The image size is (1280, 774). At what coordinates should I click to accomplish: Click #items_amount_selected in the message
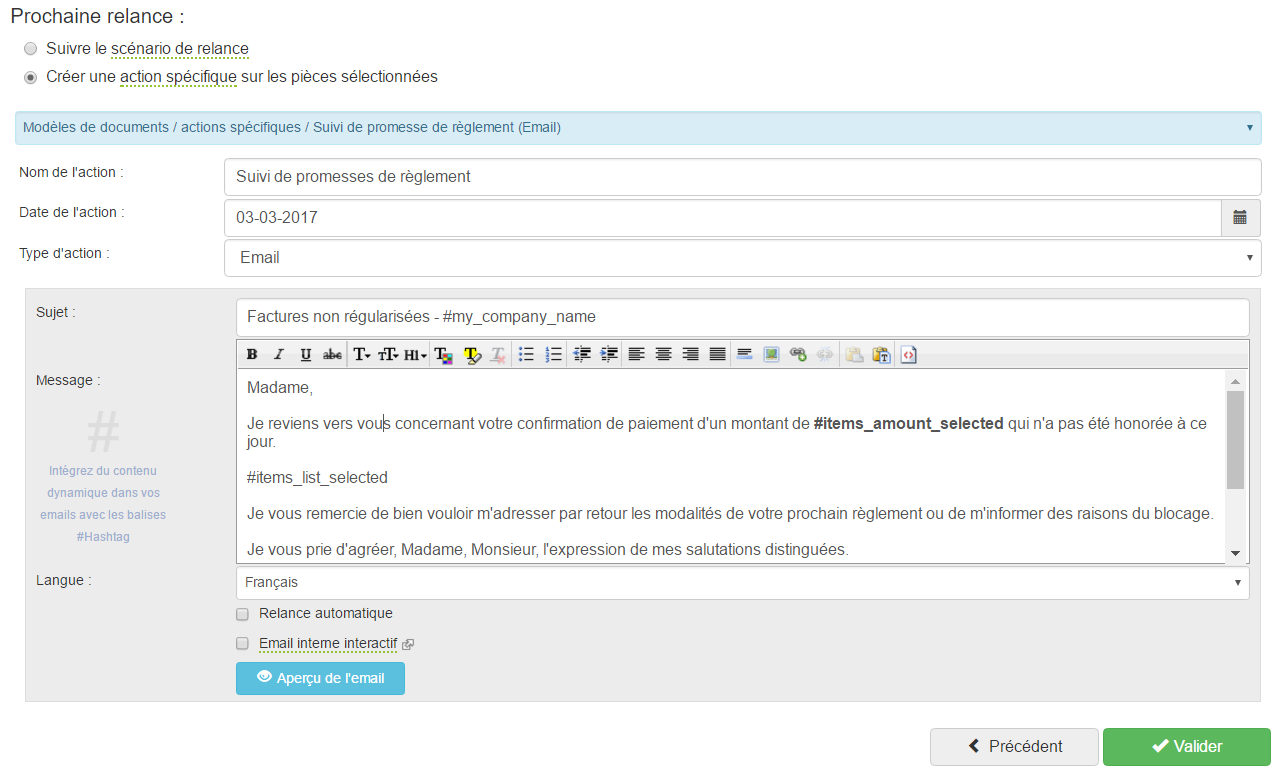pos(908,424)
